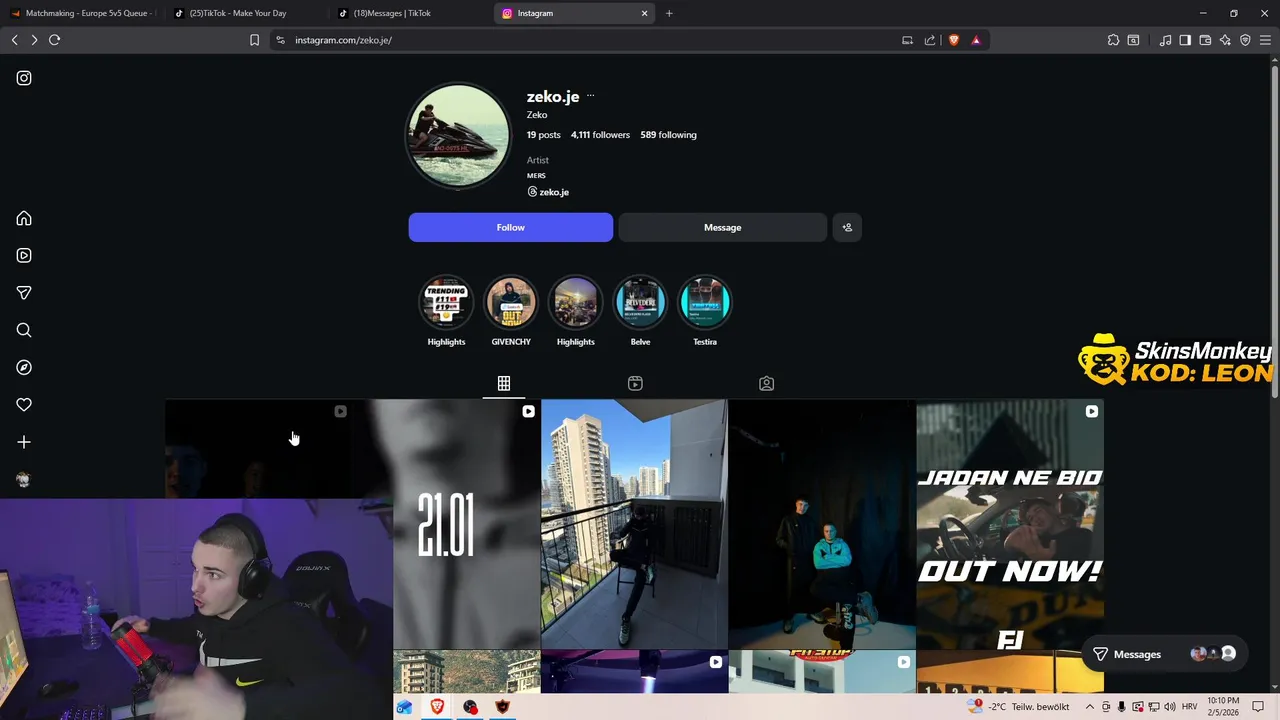Open weather widget -2°C Teilw. bewölkt

[x=1019, y=707]
